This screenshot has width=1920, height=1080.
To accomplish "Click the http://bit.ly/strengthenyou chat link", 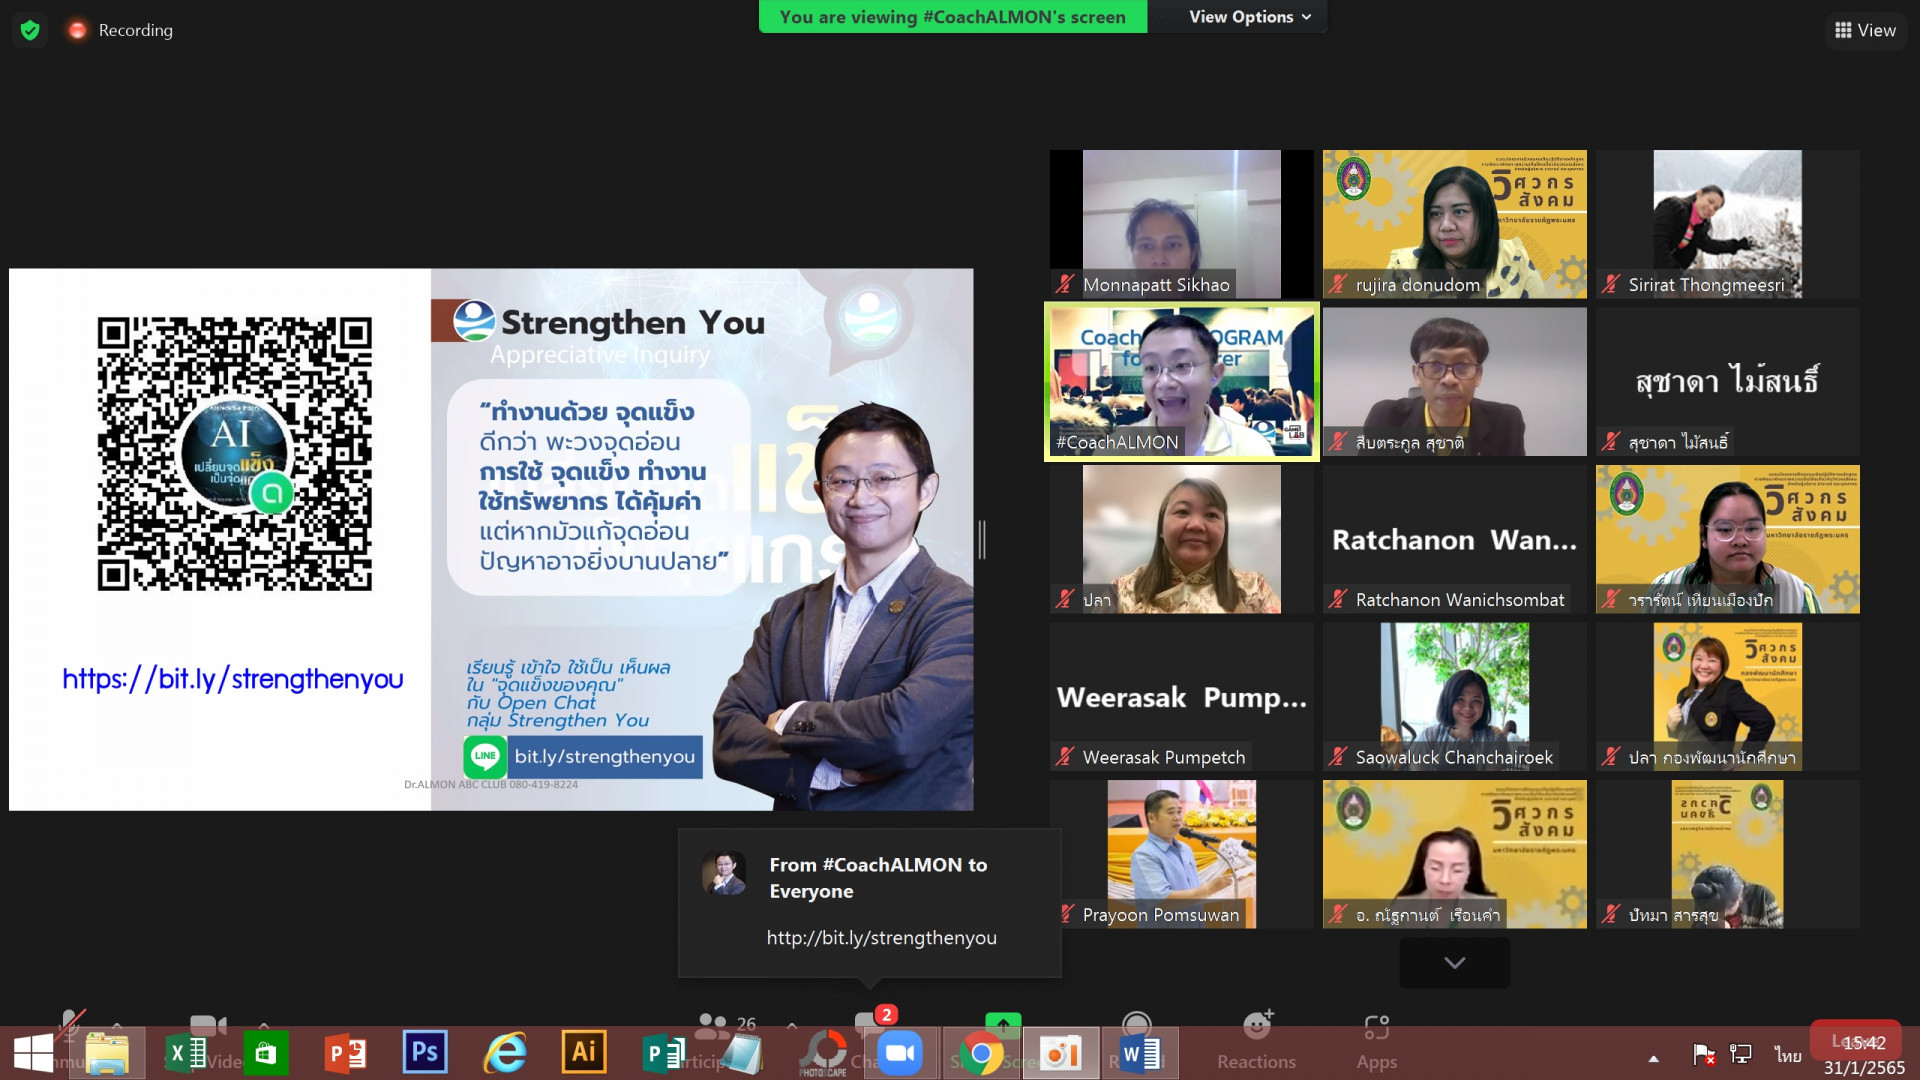I will click(881, 937).
